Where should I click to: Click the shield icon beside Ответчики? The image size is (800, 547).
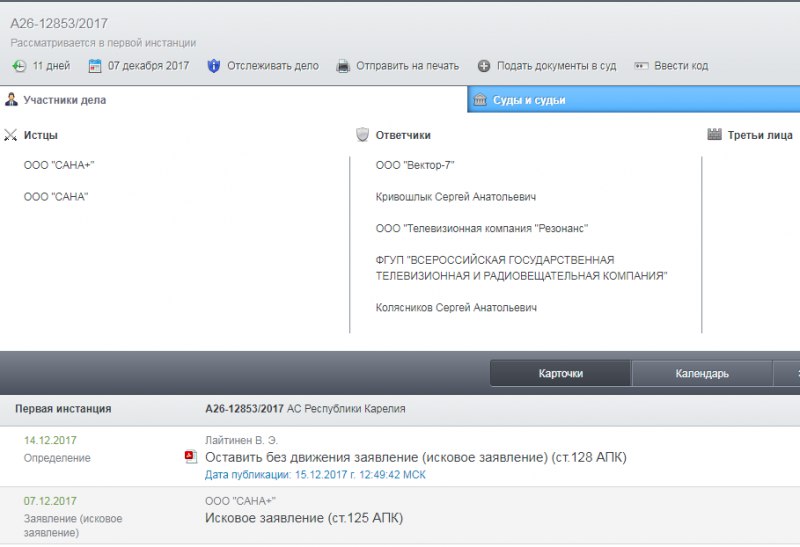tap(362, 135)
